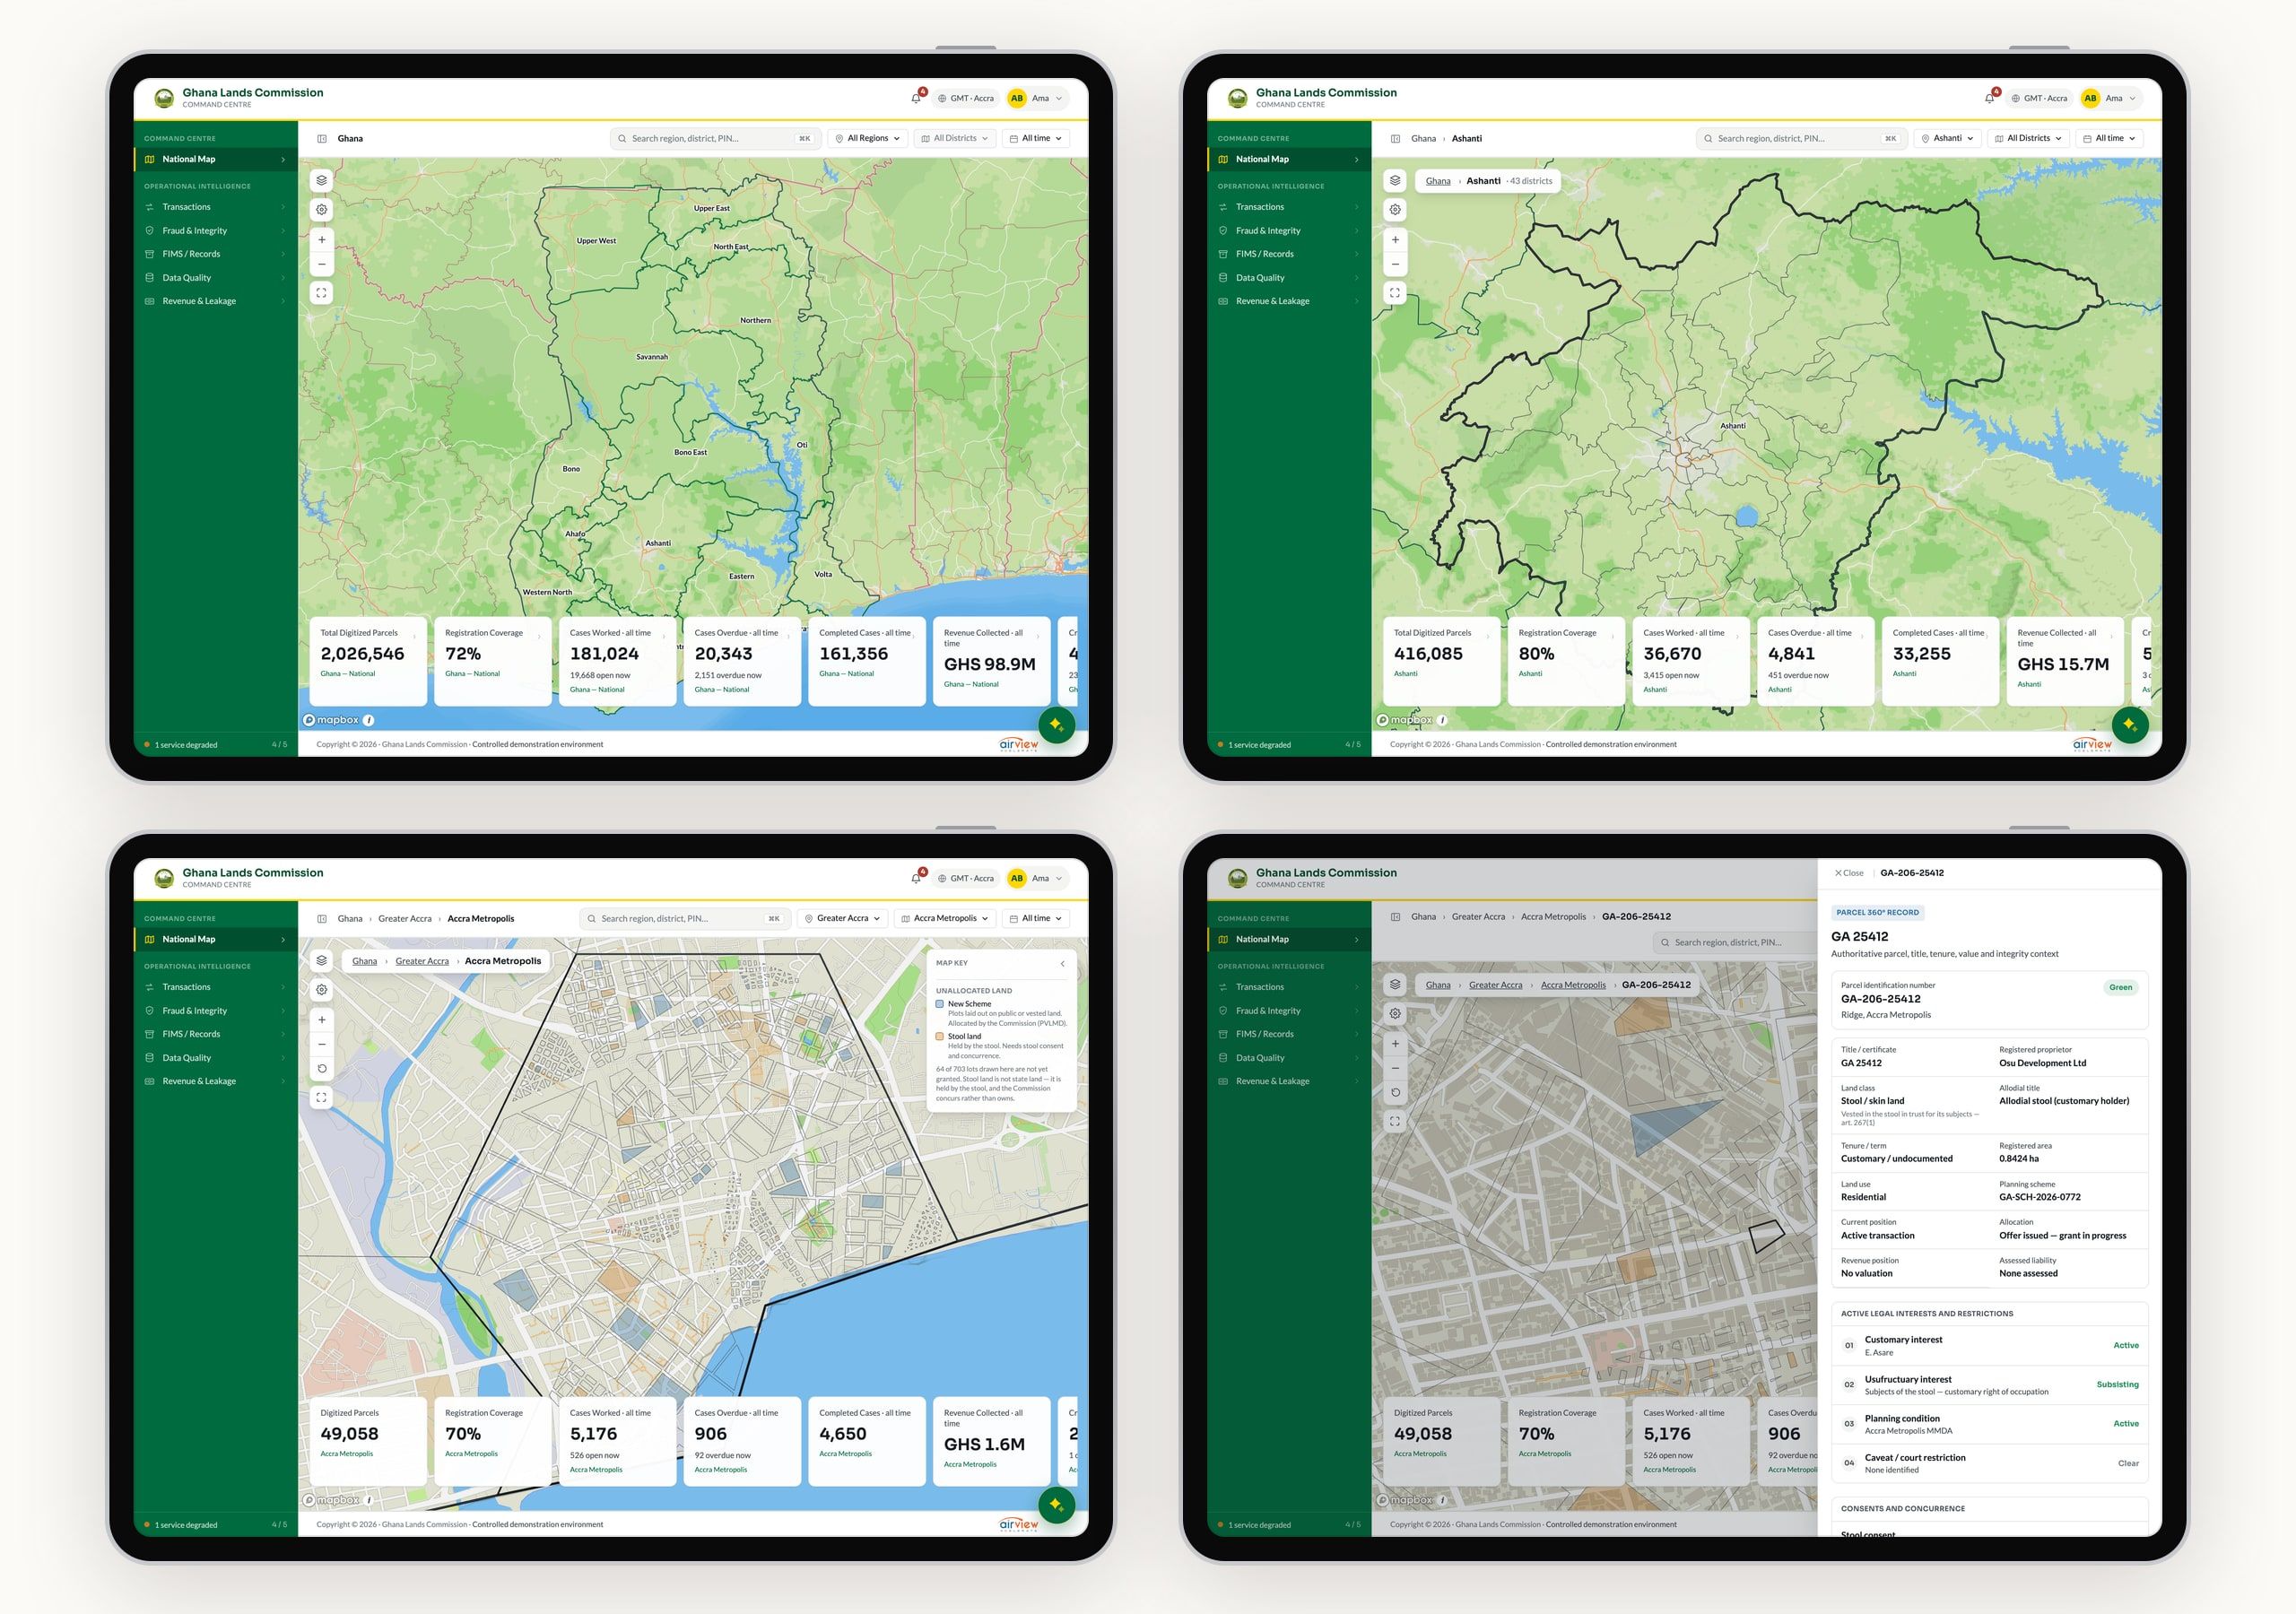
Task: Open map layers on the Ghana national screen
Action: tap(321, 181)
